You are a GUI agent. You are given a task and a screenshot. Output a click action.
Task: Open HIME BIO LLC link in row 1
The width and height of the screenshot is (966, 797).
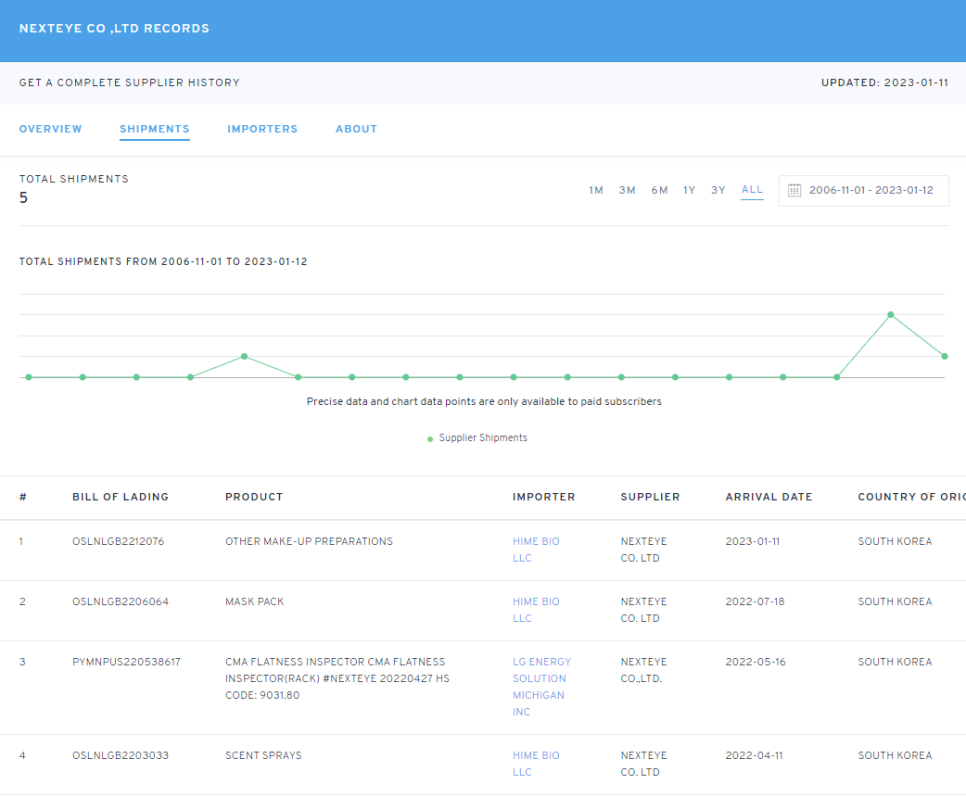(x=536, y=549)
